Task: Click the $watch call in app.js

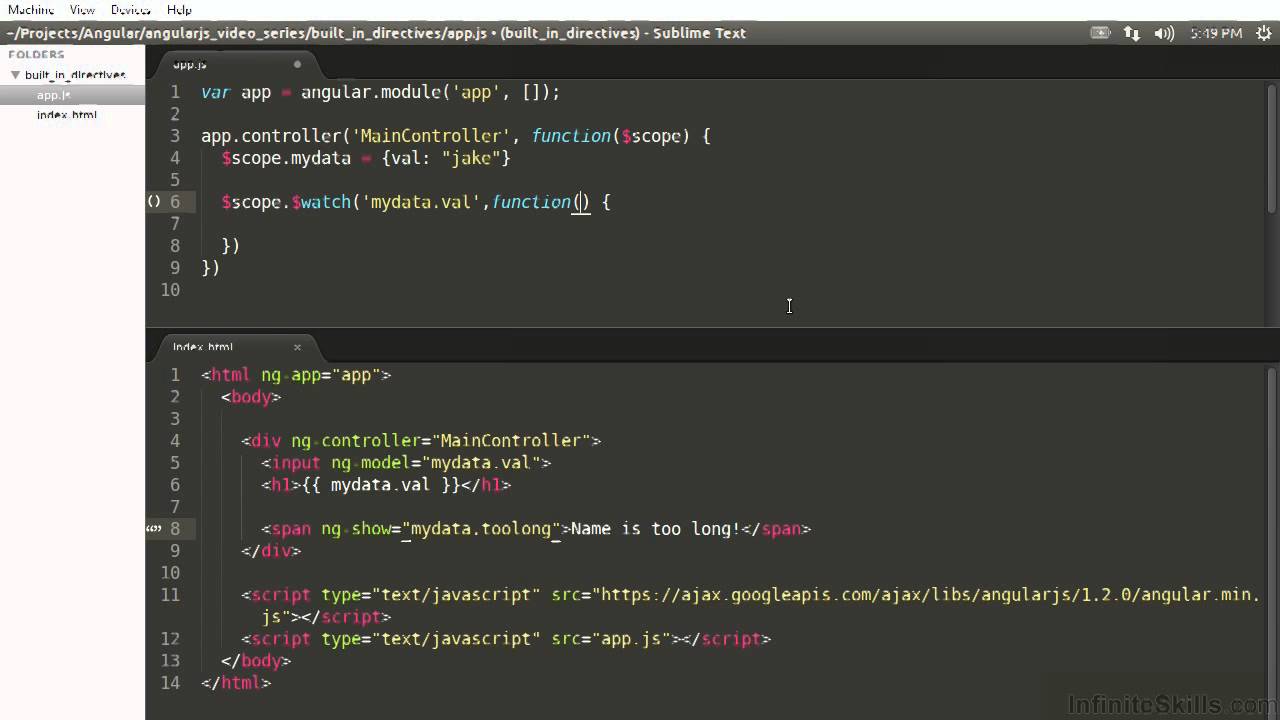Action: pyautogui.click(x=320, y=202)
